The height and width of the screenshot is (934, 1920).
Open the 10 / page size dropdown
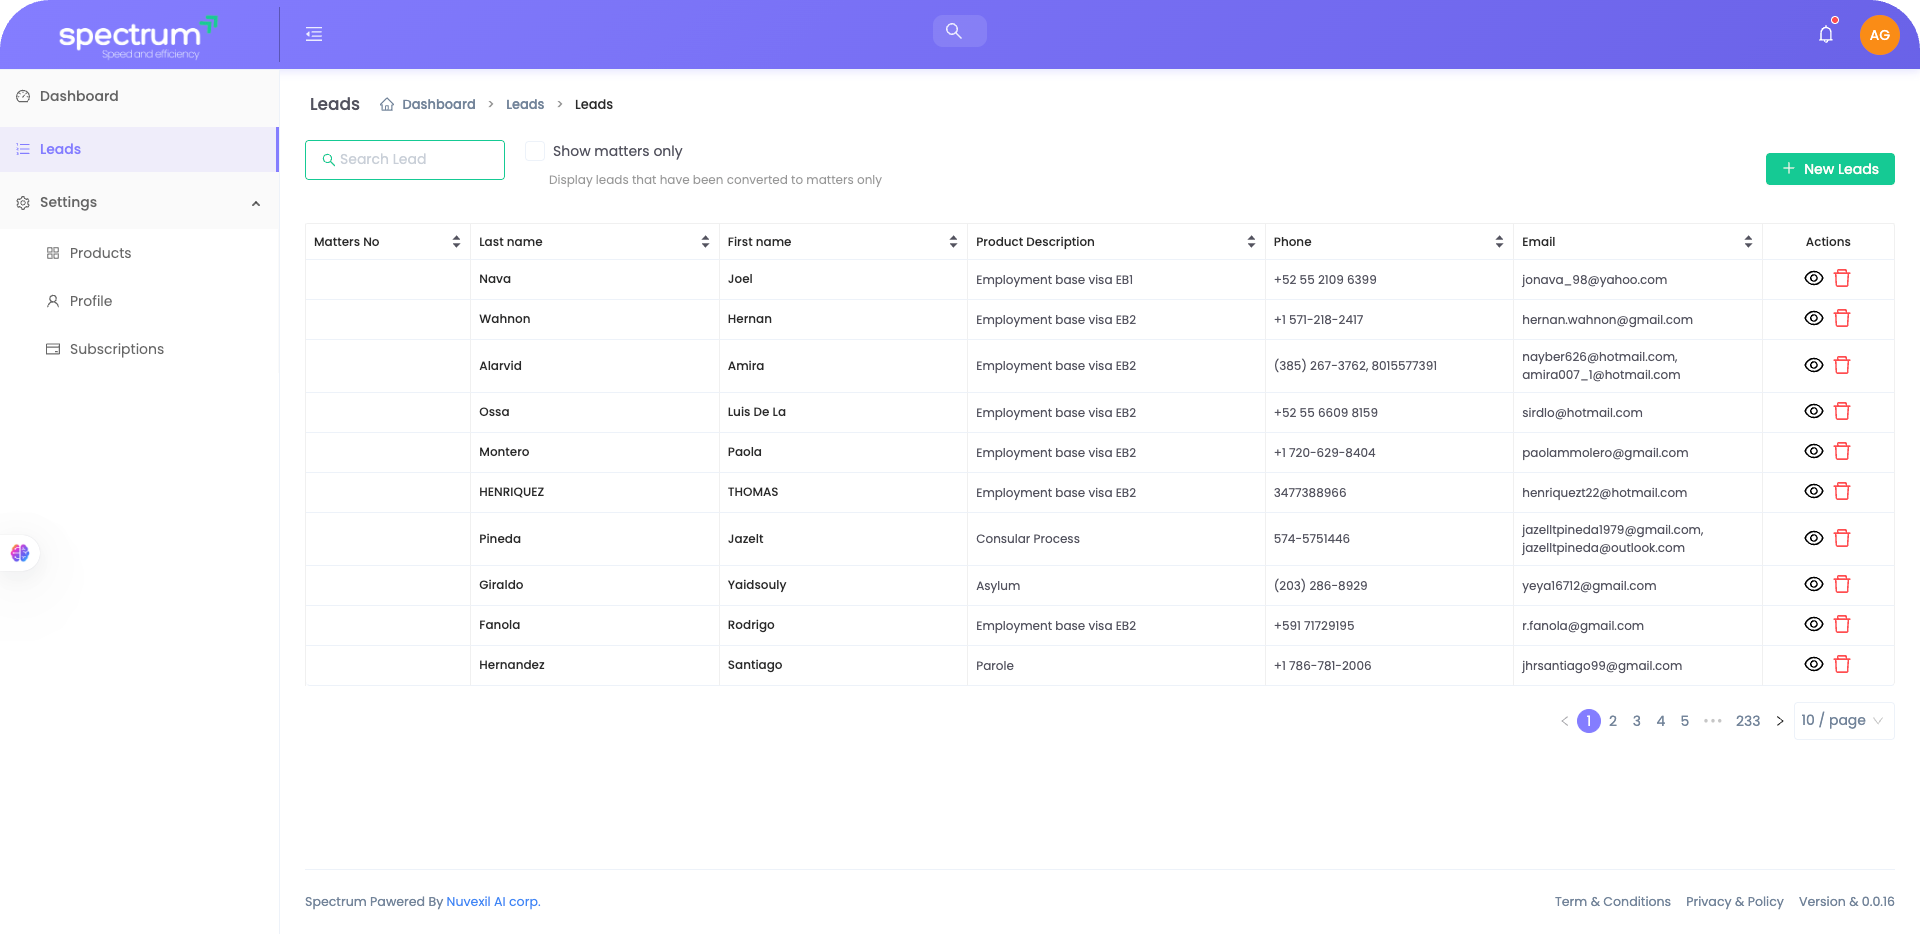pyautogui.click(x=1844, y=720)
